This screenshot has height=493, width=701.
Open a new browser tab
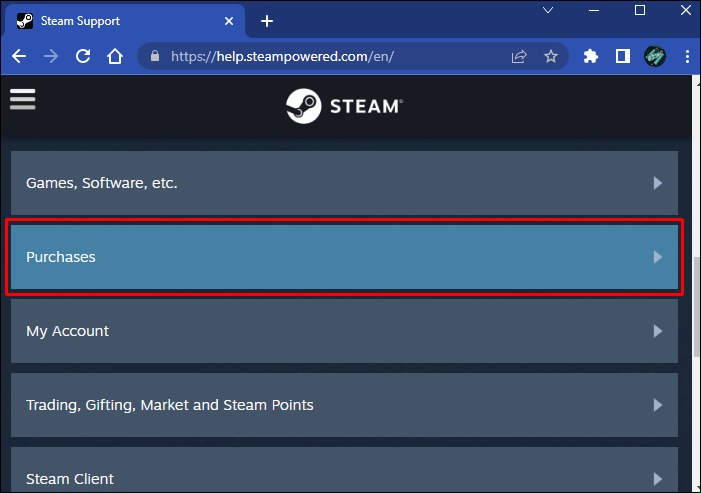click(x=267, y=21)
